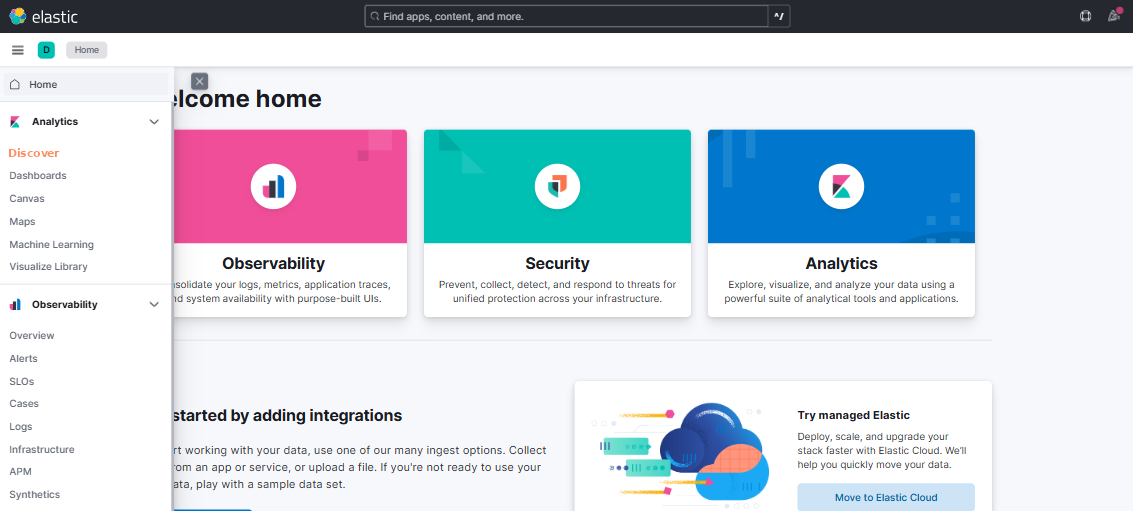Click the Analytics card Kibana icon
Screen dimensions: 1133x511
coord(841,186)
